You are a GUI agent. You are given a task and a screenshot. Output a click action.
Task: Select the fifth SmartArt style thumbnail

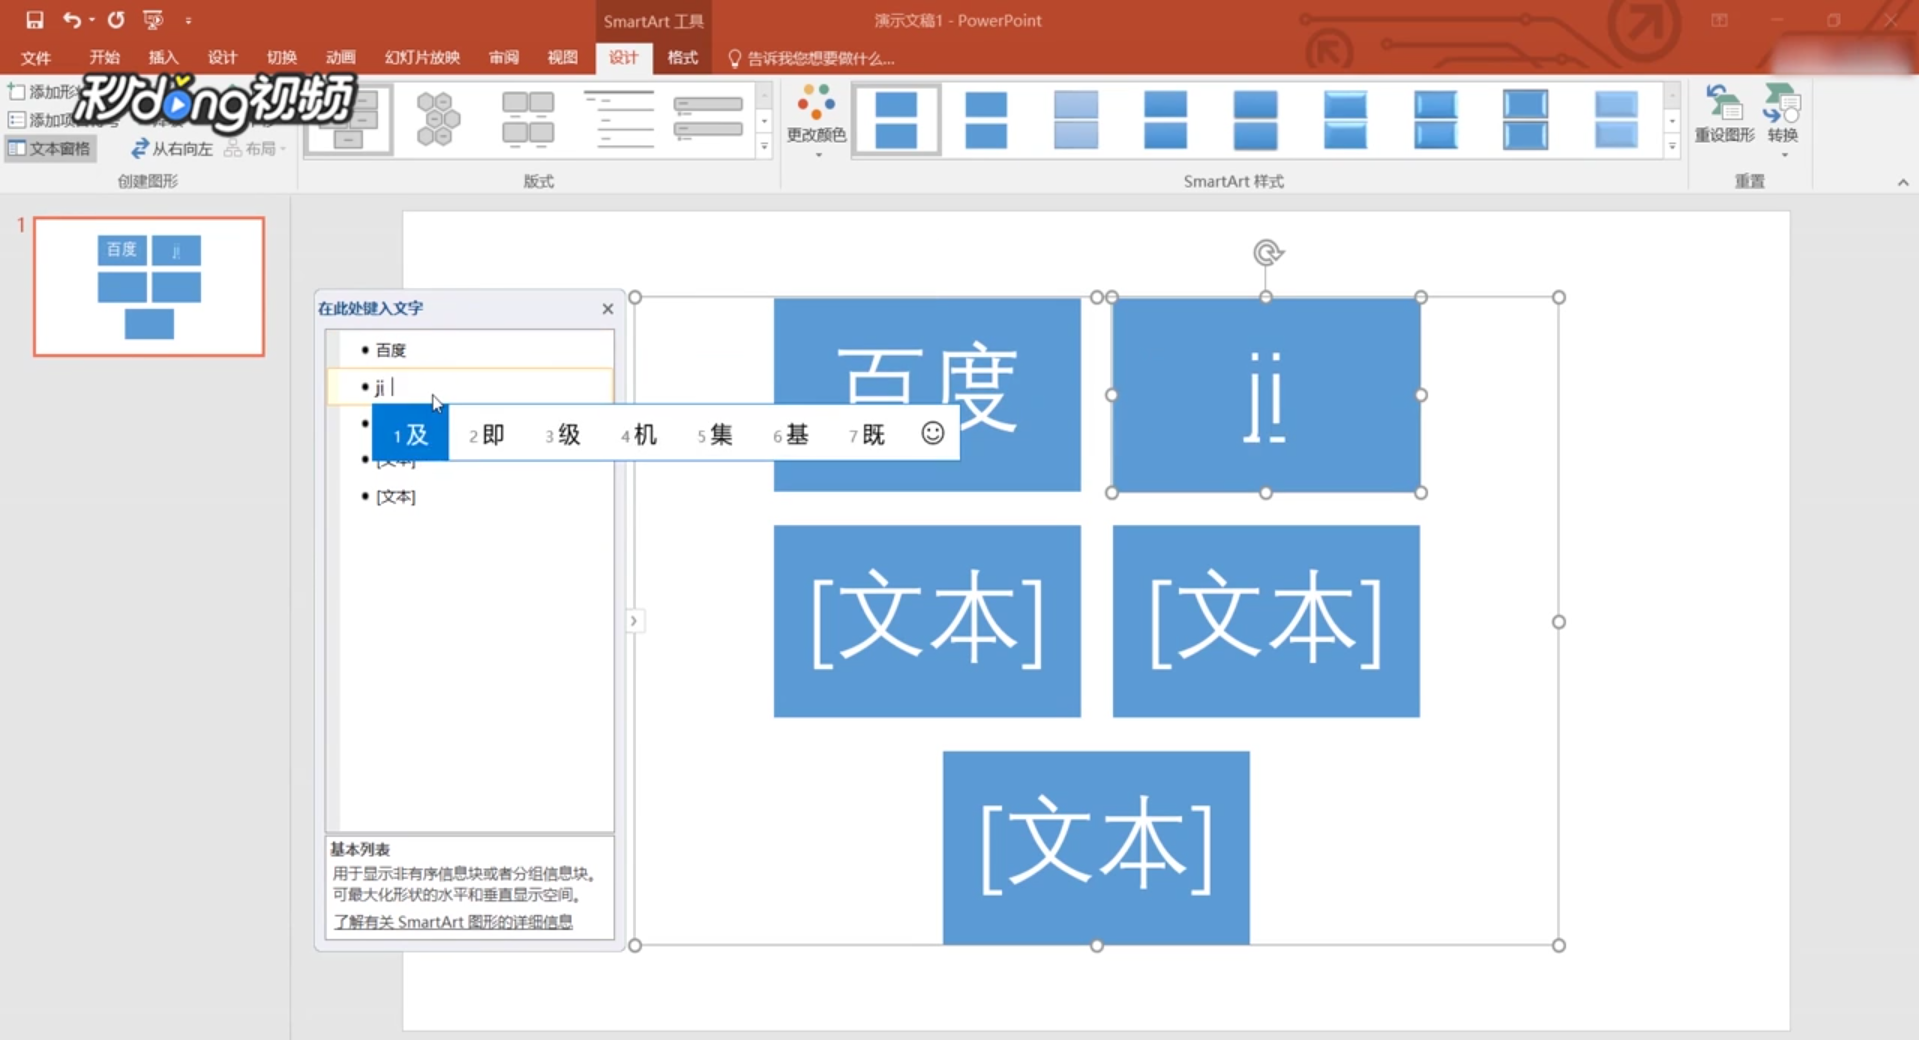(x=1255, y=119)
